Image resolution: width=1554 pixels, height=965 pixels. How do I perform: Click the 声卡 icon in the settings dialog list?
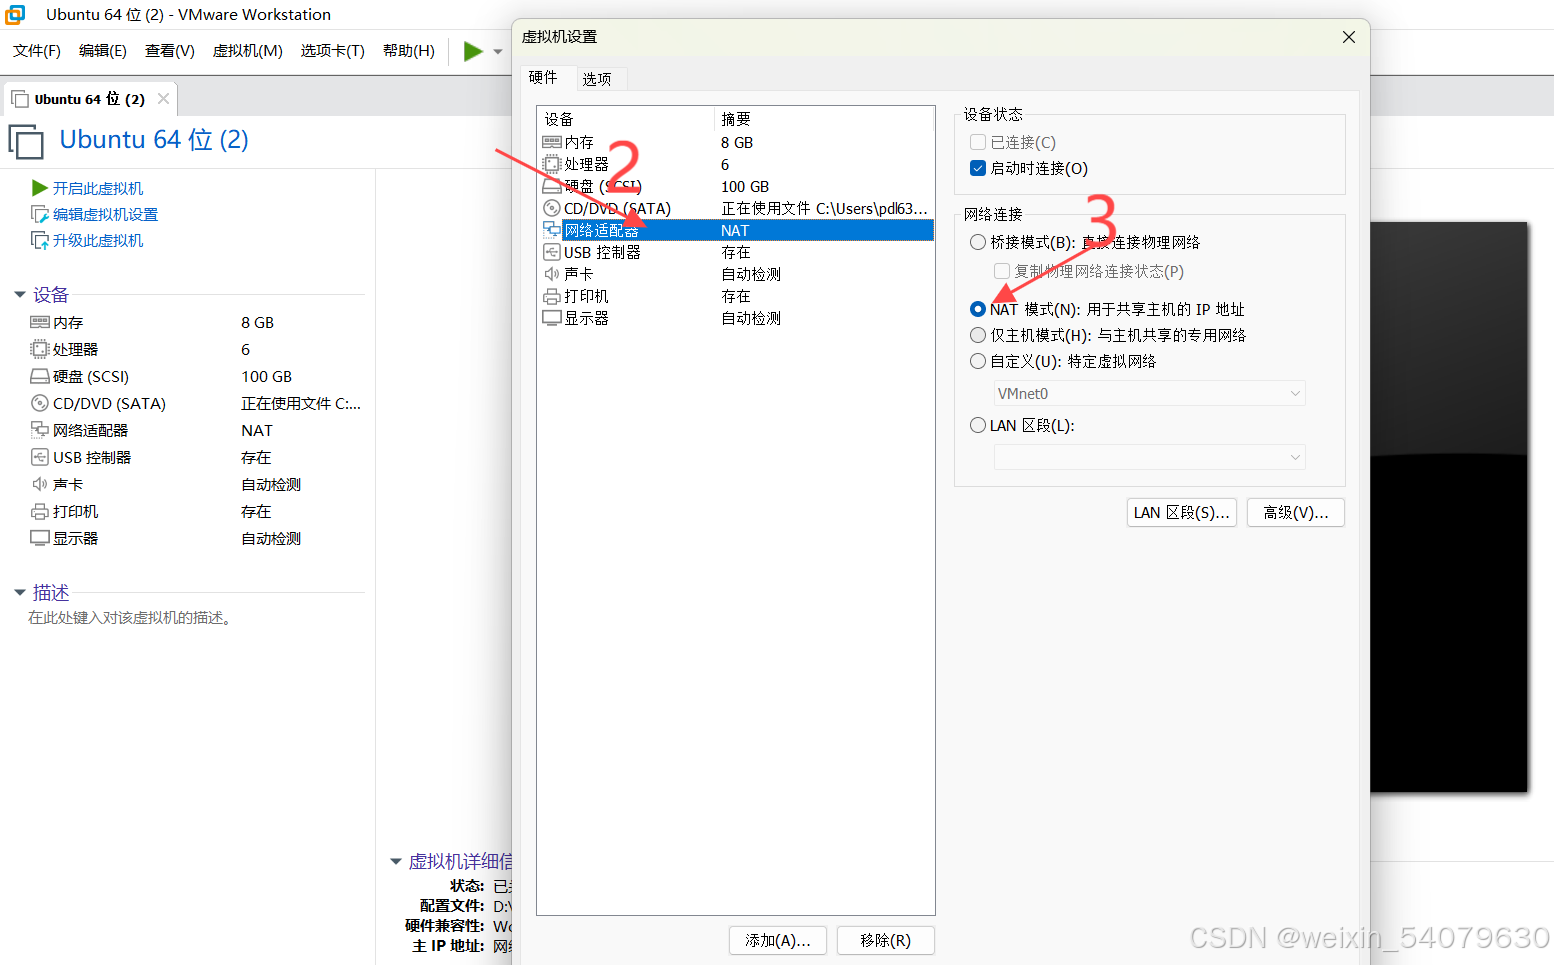click(552, 274)
